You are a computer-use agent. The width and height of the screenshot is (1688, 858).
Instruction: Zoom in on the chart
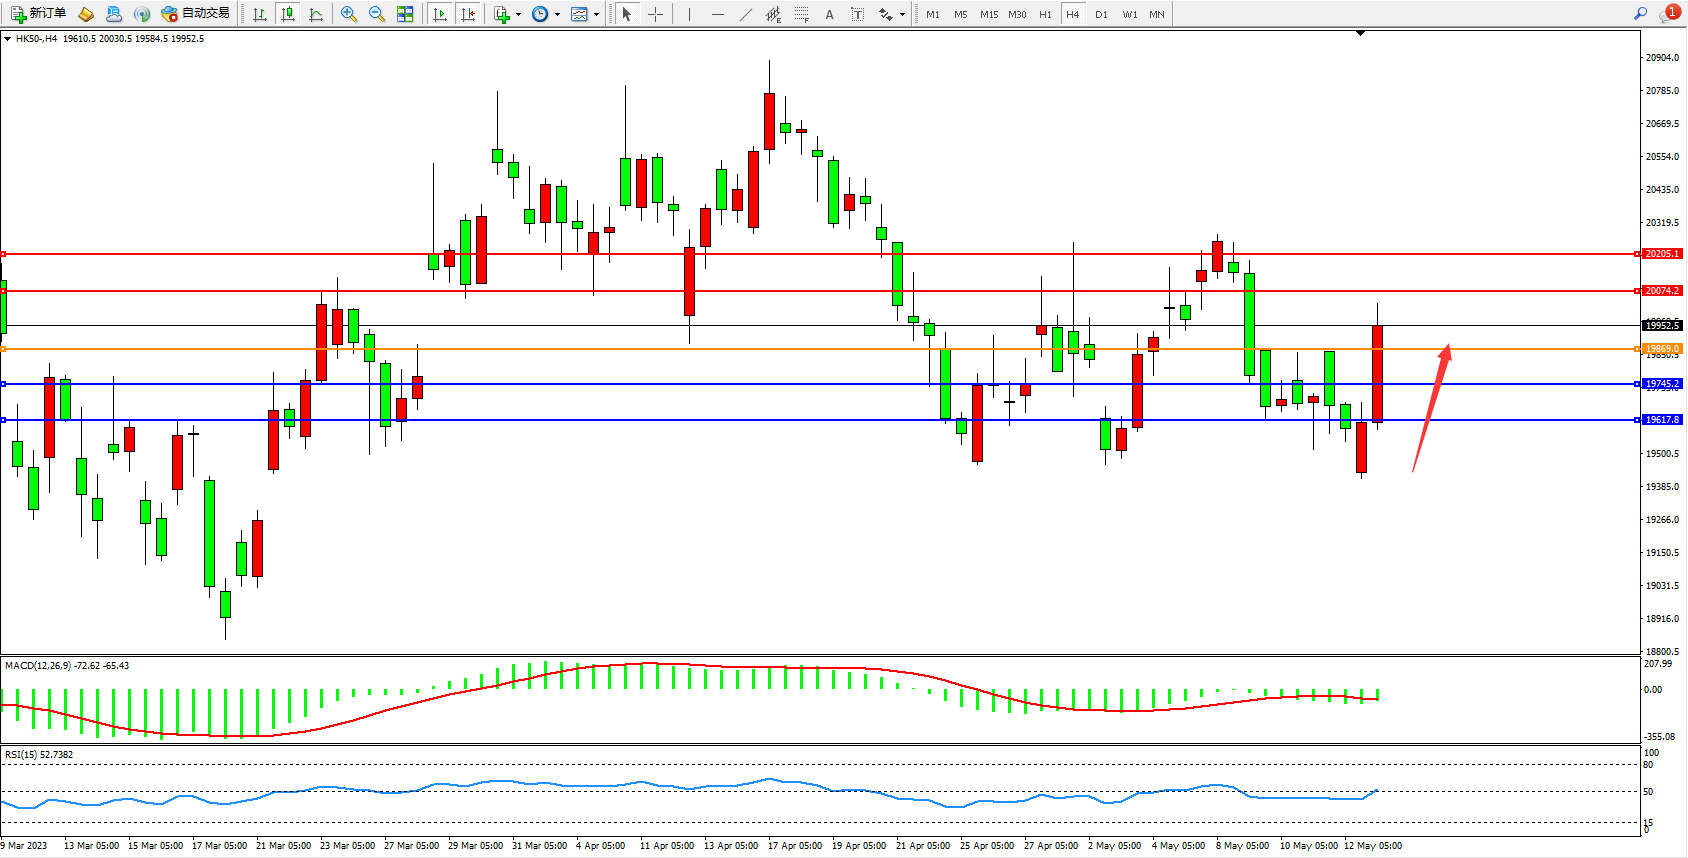[x=349, y=14]
